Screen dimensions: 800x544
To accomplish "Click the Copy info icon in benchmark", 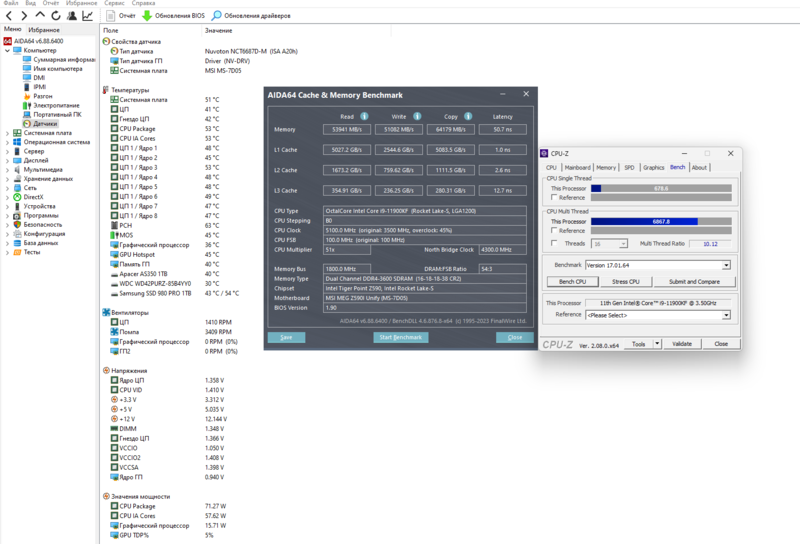I will [468, 116].
